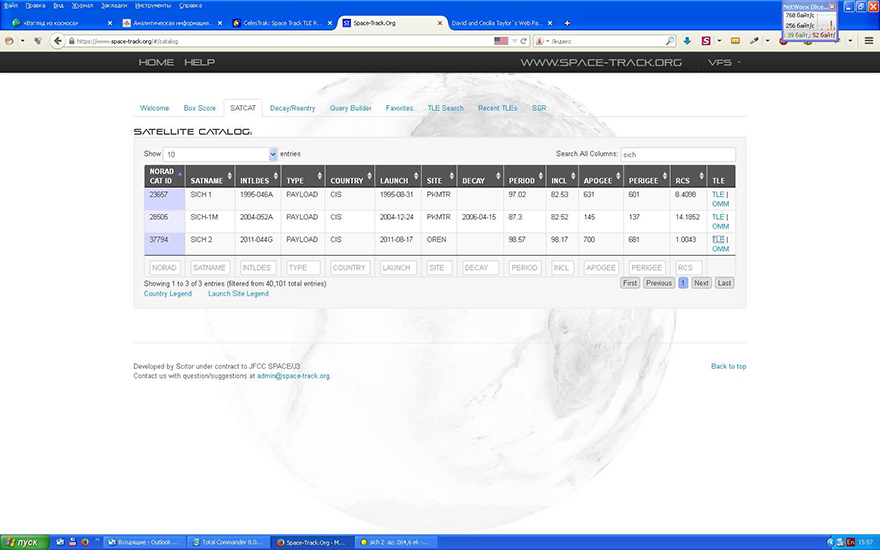The height and width of the screenshot is (550, 880).
Task: Click the browser address bar
Action: click(281, 41)
